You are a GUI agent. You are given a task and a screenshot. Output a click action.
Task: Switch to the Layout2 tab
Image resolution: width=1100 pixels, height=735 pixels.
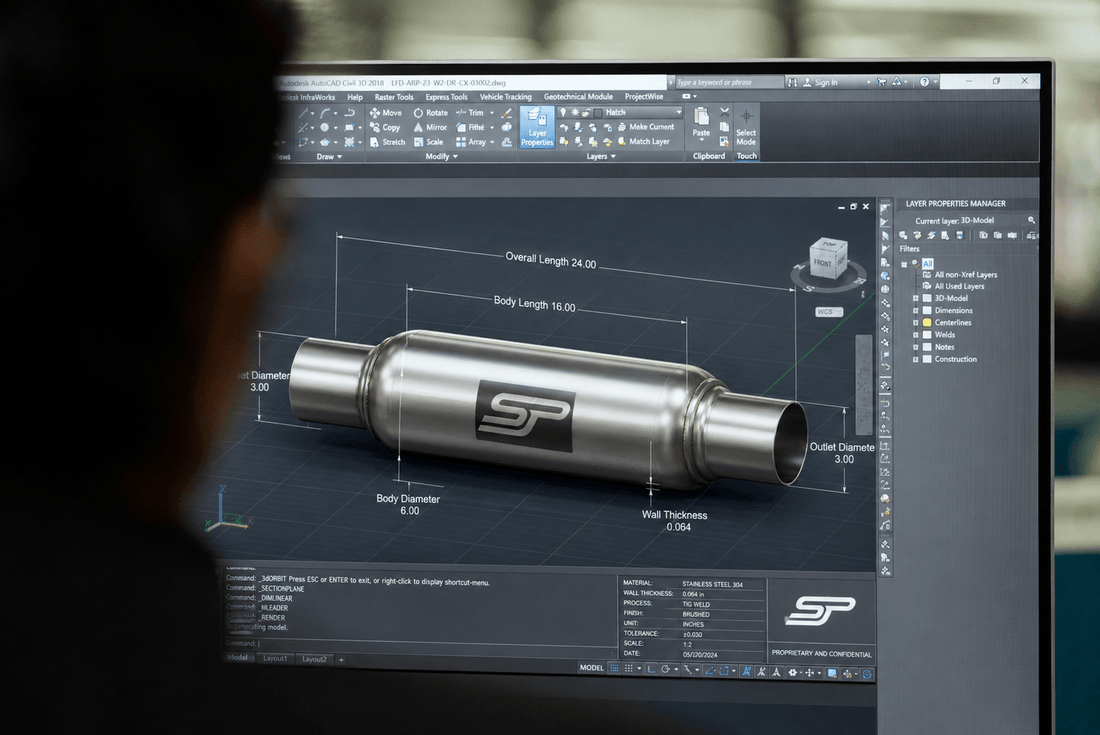click(x=314, y=659)
